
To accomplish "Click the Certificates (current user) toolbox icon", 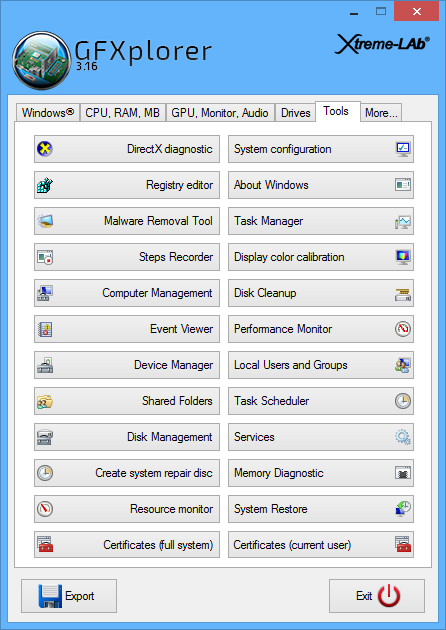I will (x=403, y=544).
